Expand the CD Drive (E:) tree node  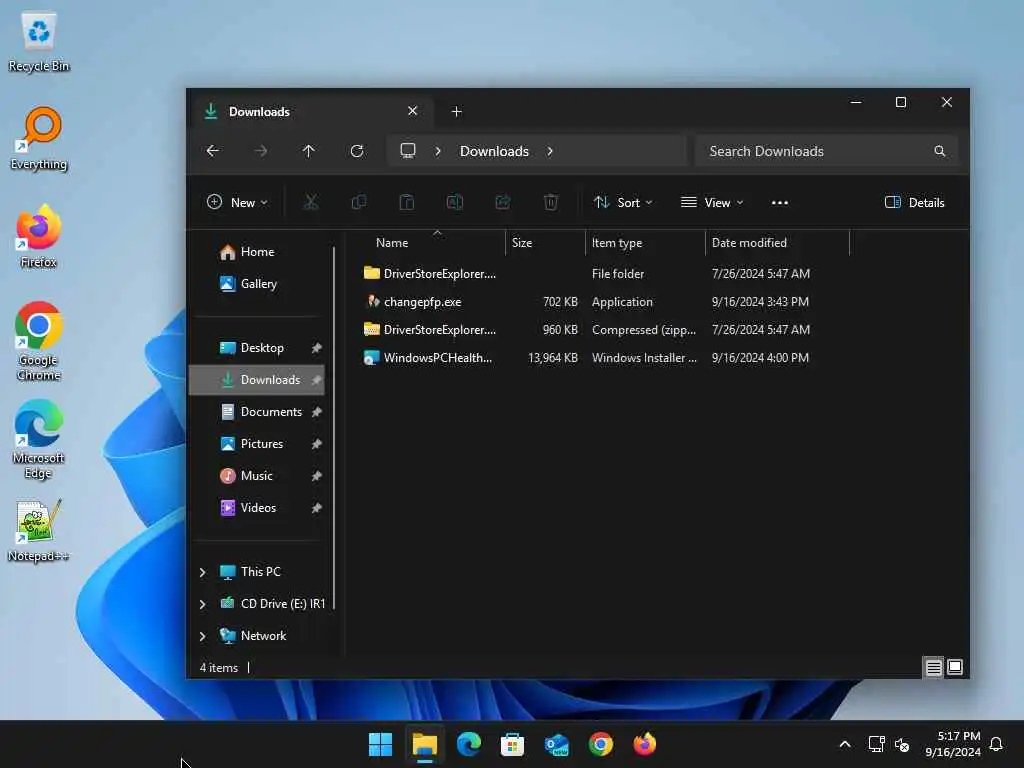[202, 604]
